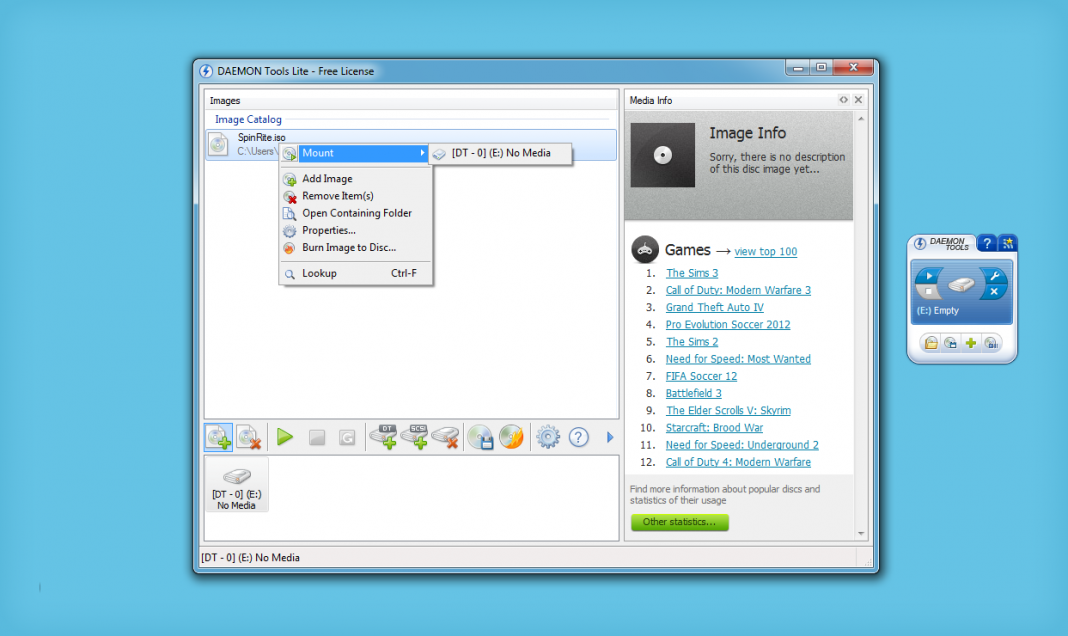This screenshot has height=636, width=1068.
Task: Open the view top 100 link
Action: pos(766,251)
